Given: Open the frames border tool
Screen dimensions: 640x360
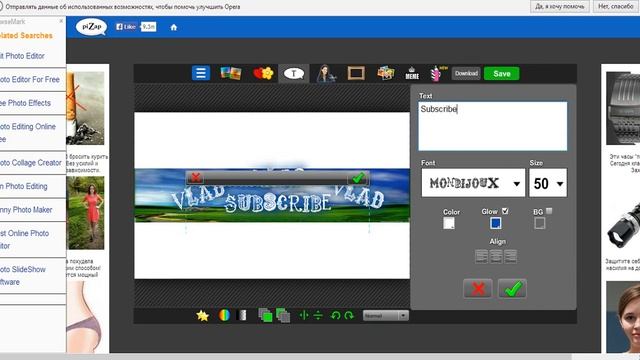Looking at the screenshot, I should 356,73.
